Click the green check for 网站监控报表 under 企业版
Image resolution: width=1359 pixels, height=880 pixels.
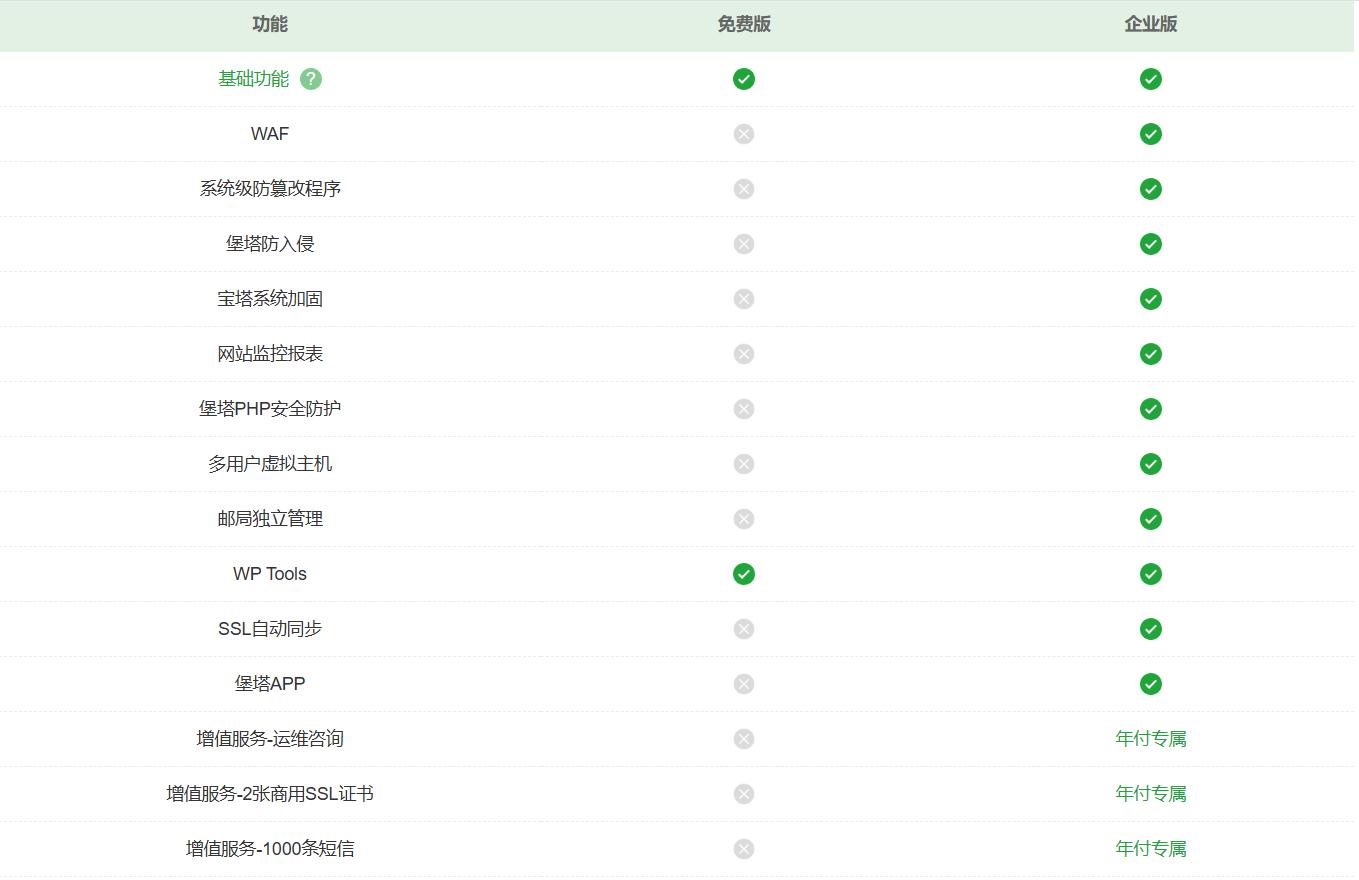1150,354
